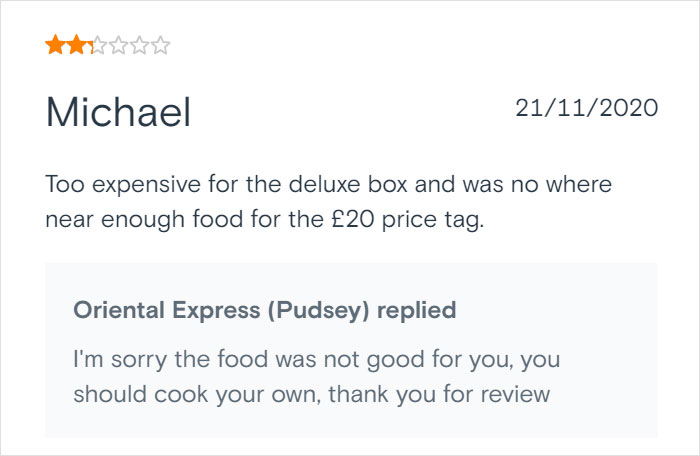The height and width of the screenshot is (456, 700).
Task: Click the review date 21/11/2020
Action: 586,107
